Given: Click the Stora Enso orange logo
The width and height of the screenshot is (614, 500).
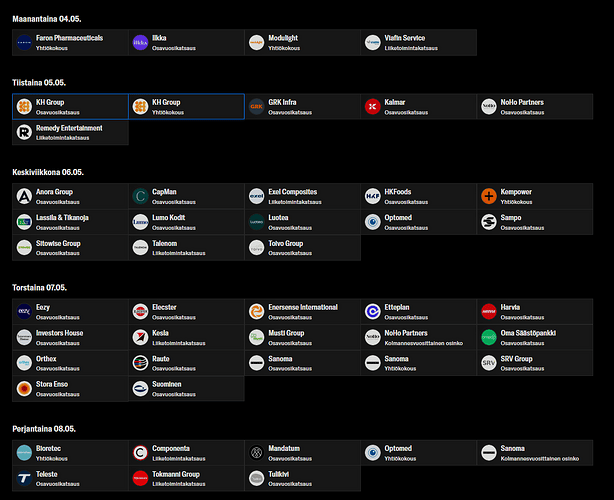Looking at the screenshot, I should [24, 388].
